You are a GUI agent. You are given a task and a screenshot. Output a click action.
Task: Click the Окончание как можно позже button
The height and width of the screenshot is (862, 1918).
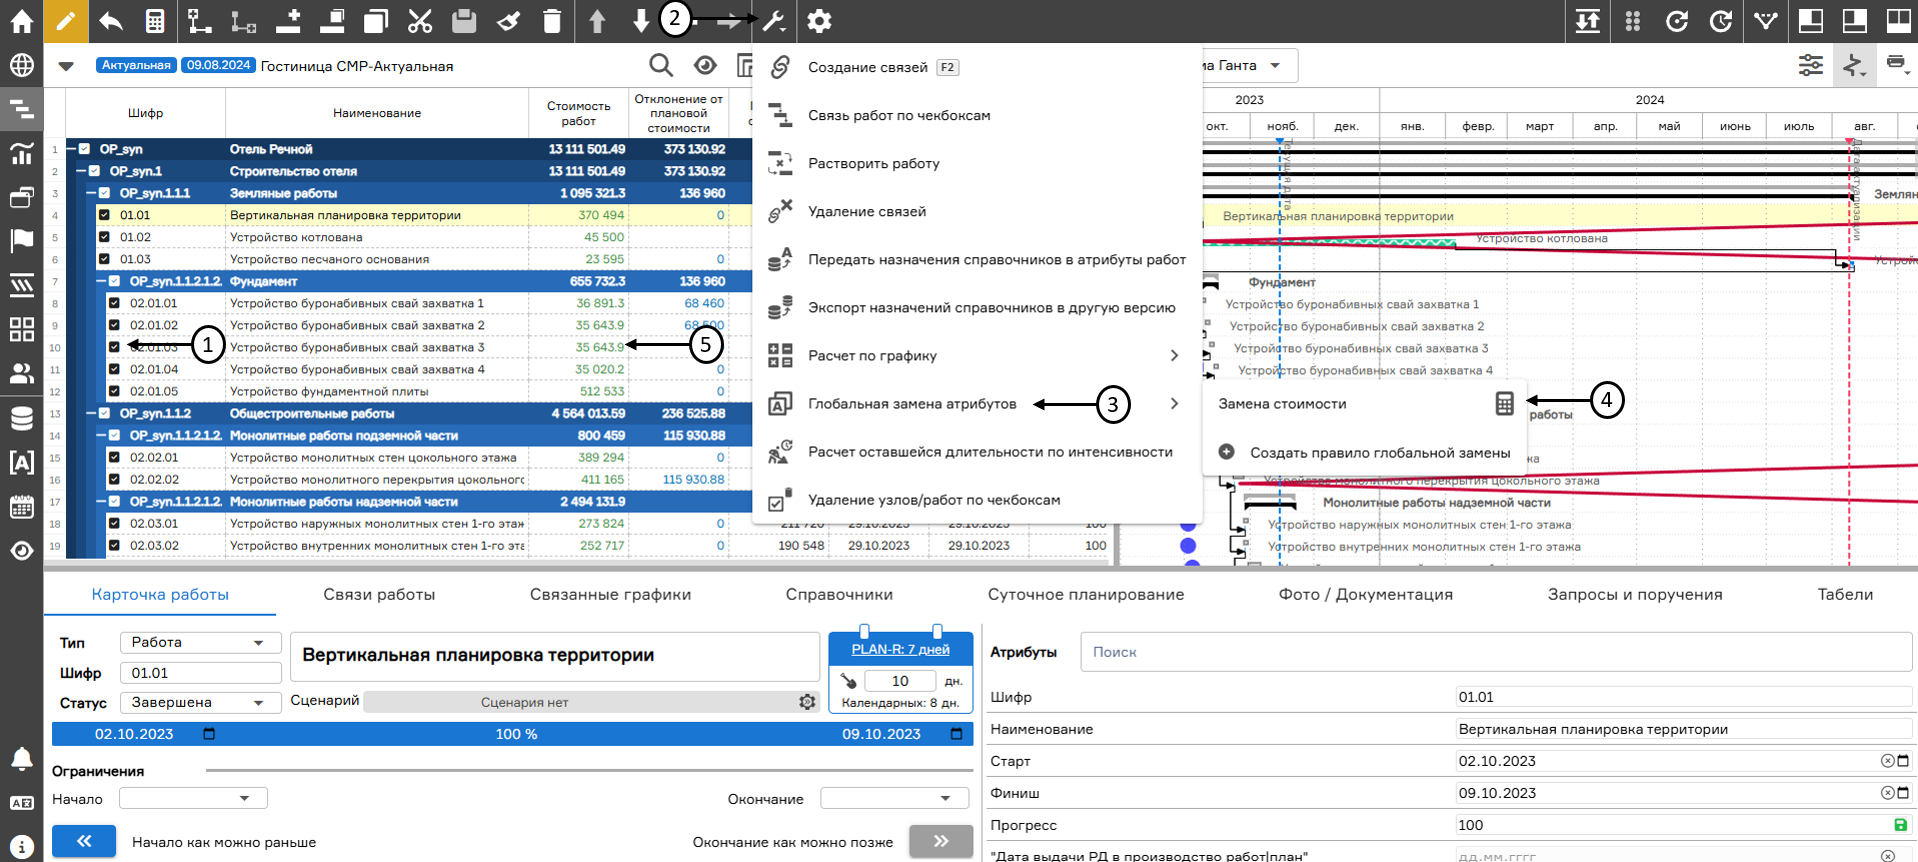tap(941, 841)
